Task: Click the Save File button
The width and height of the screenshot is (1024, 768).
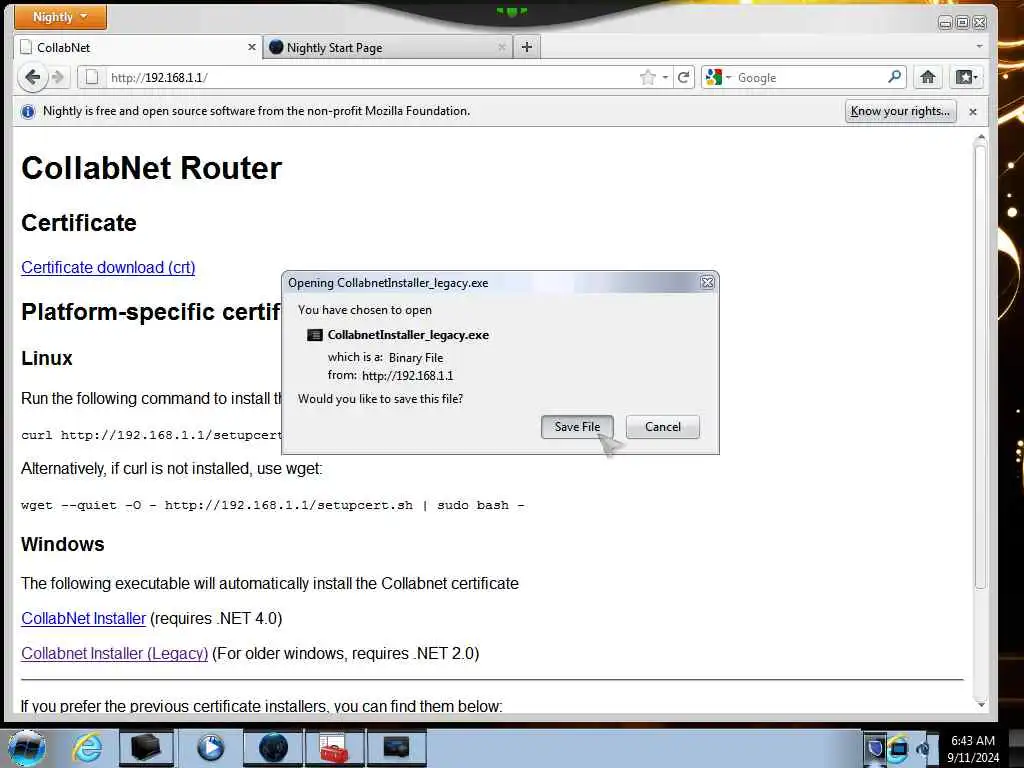Action: pyautogui.click(x=577, y=427)
